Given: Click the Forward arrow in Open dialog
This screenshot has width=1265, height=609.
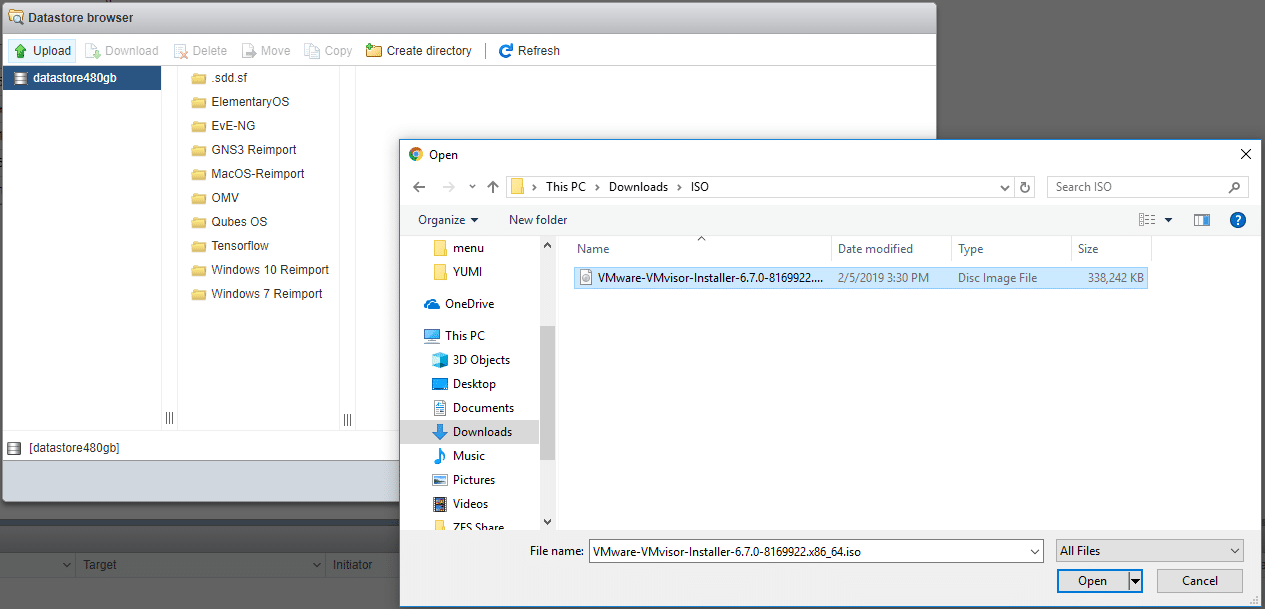Looking at the screenshot, I should pyautogui.click(x=449, y=187).
